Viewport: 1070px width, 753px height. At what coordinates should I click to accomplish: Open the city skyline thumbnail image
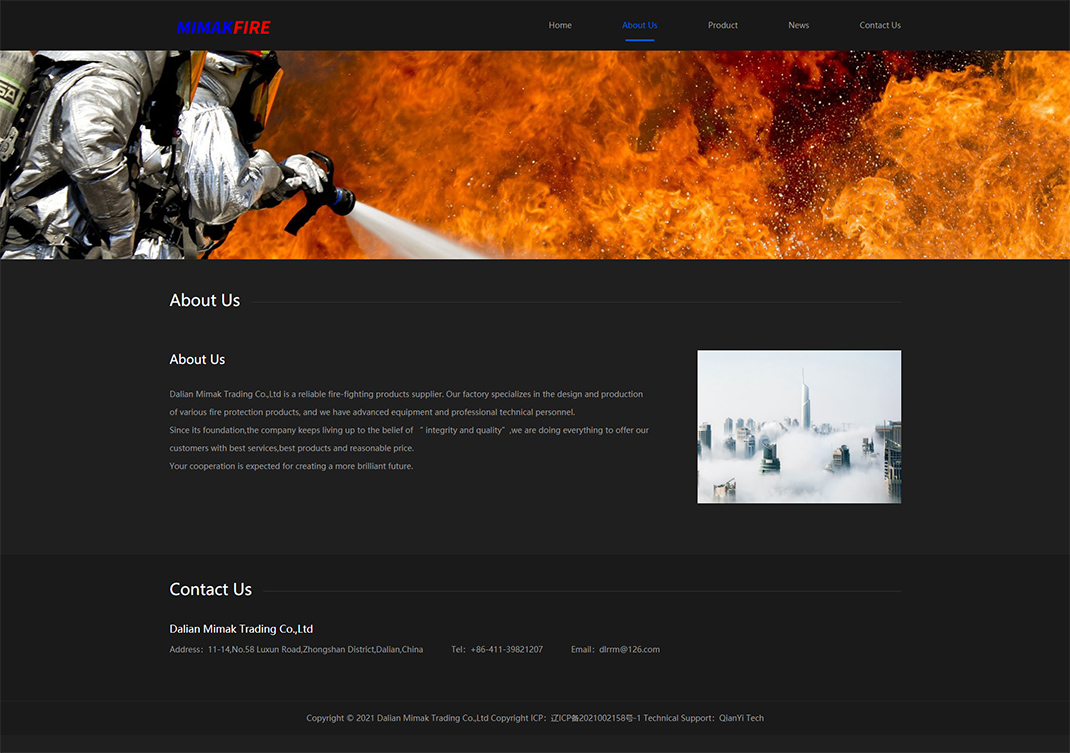(798, 426)
